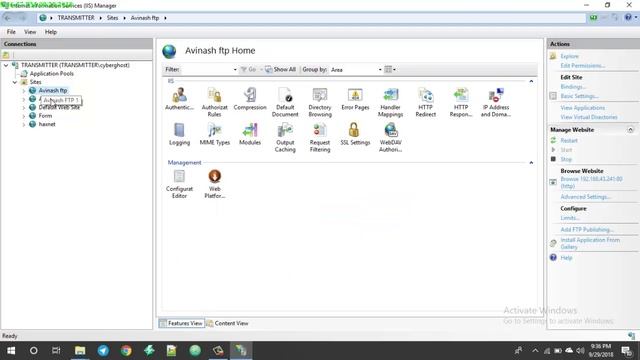Open Request Filtering feature
640x360 pixels.
[320, 138]
